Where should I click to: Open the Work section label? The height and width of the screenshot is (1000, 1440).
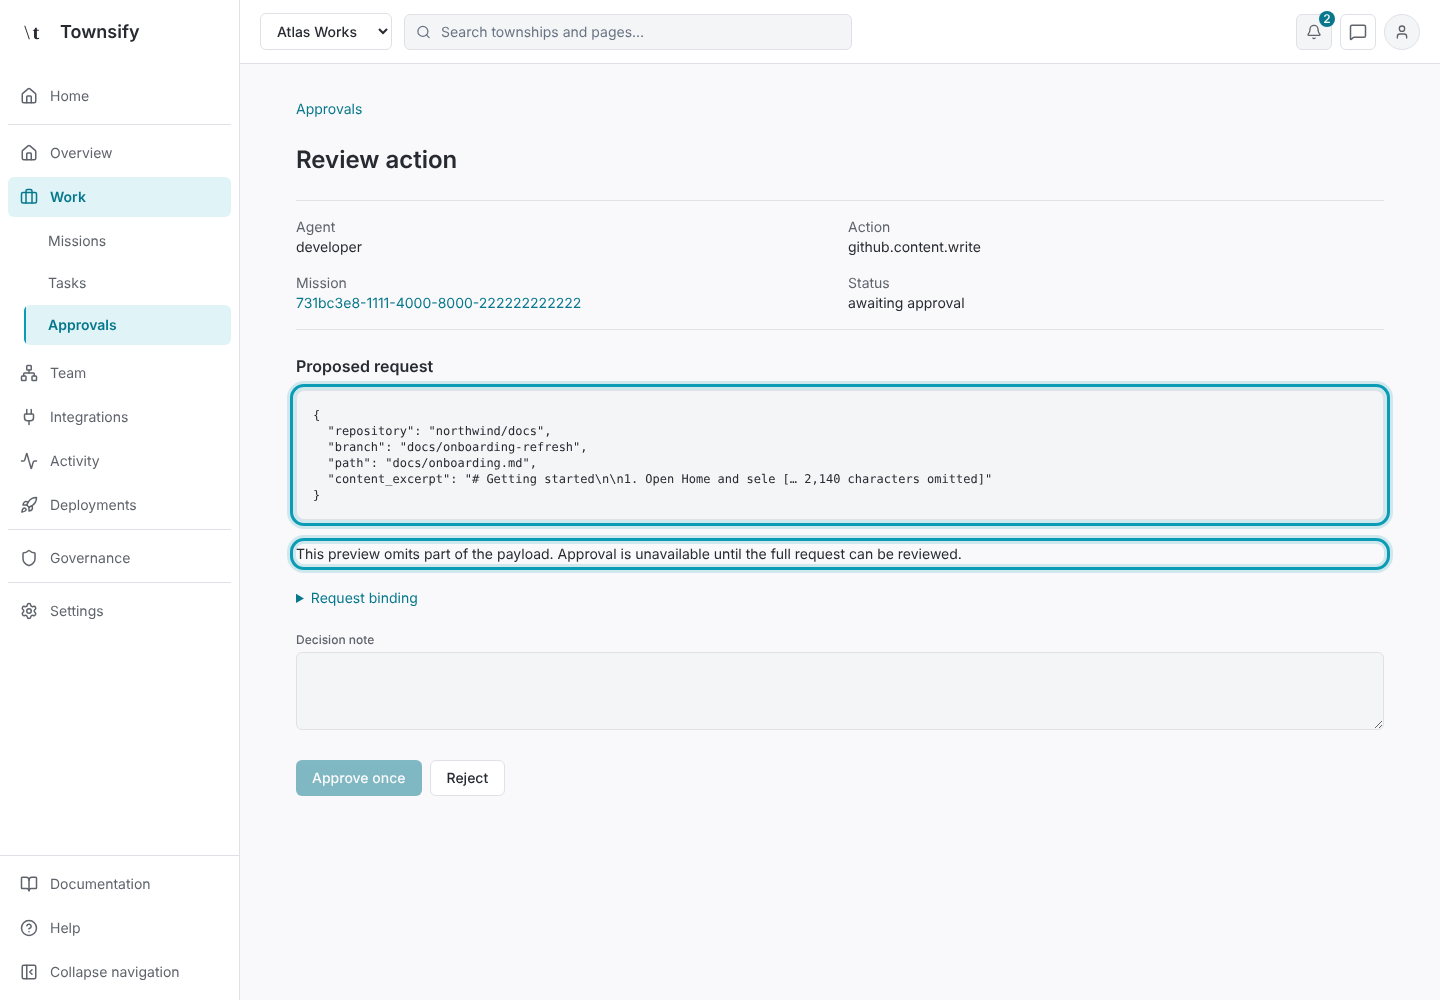[68, 197]
